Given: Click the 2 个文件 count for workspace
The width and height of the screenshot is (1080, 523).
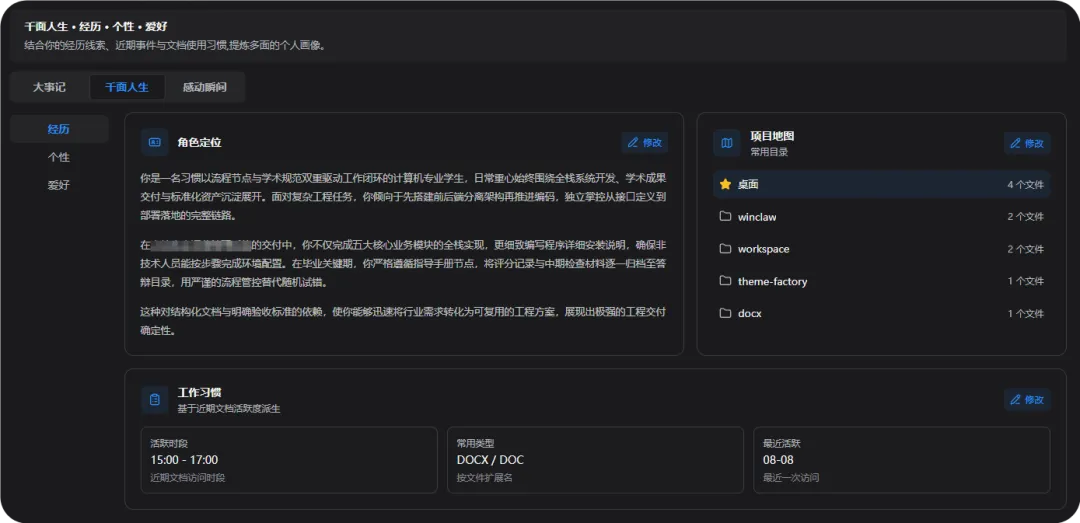Looking at the screenshot, I should pos(1025,249).
